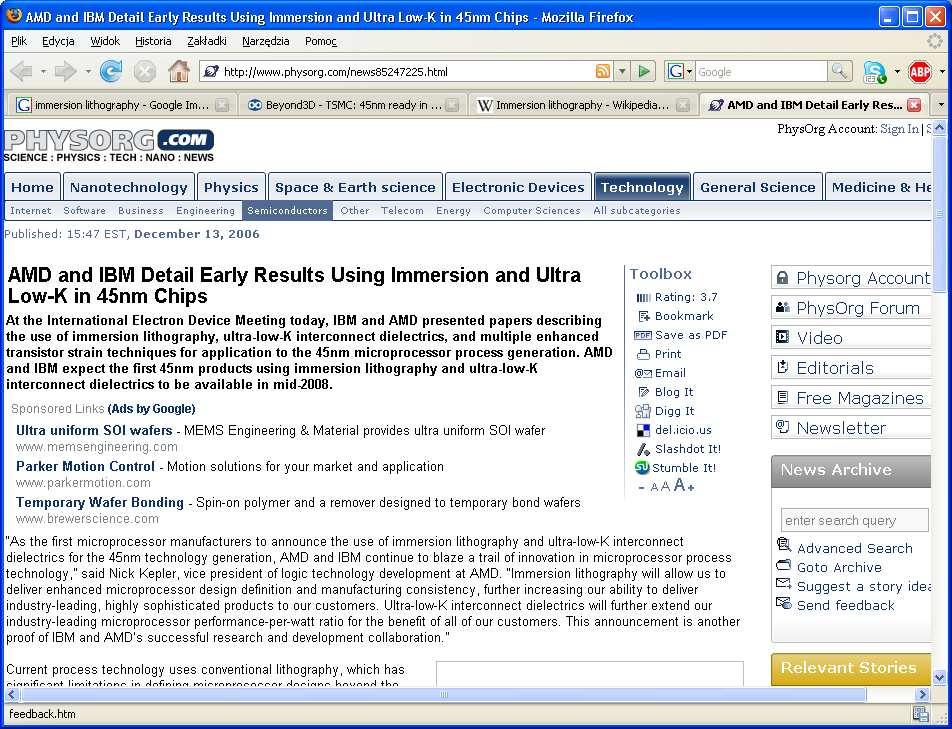952x729 pixels.
Task: Increase font size with the A+ icon
Action: click(684, 485)
